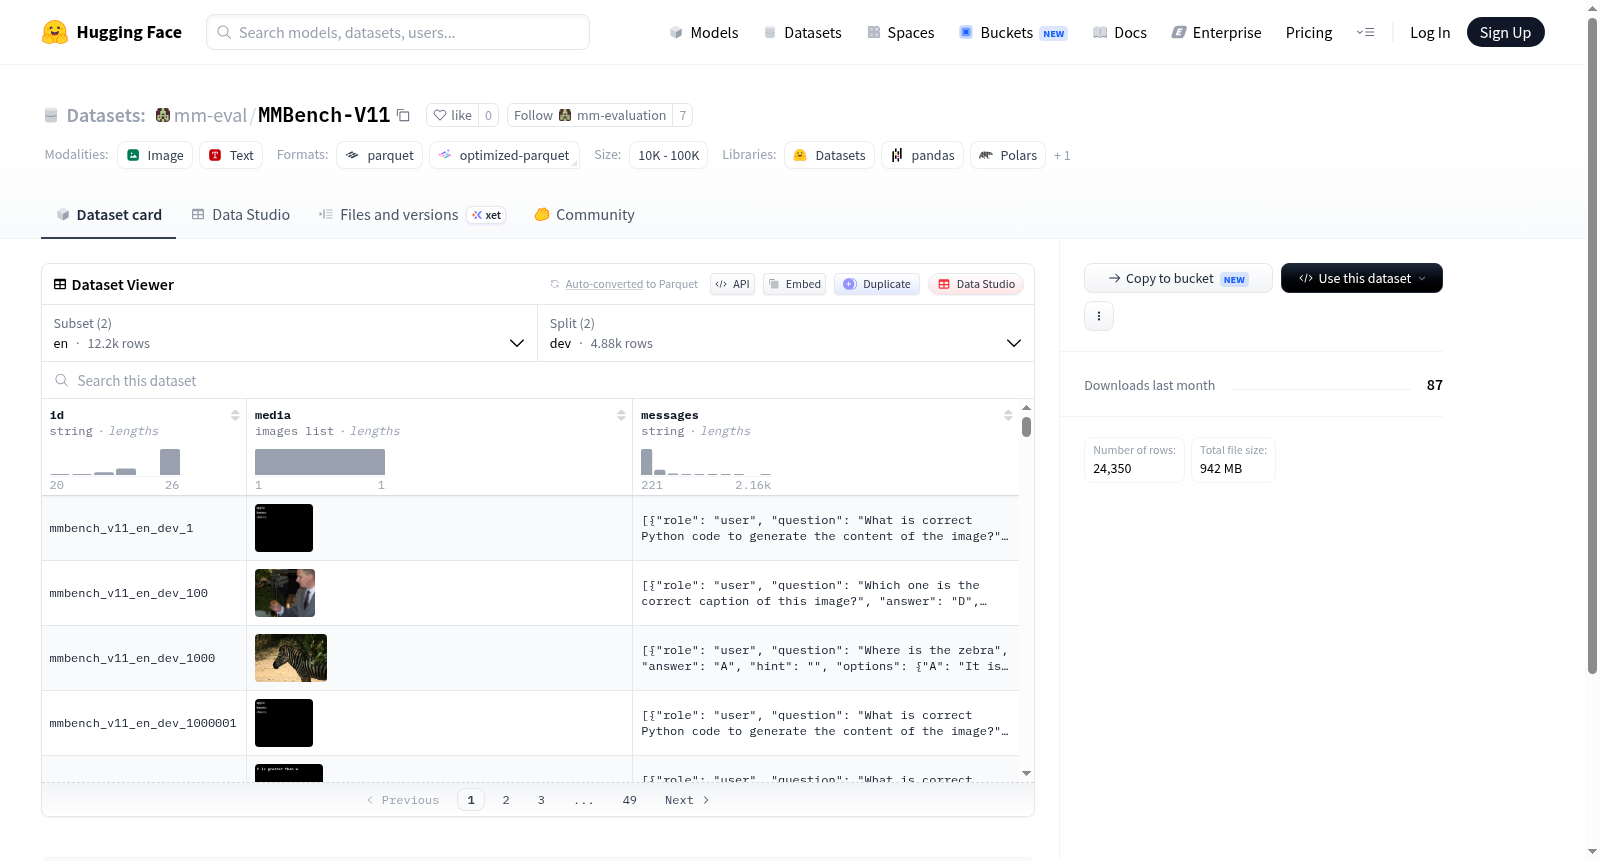Switch to the Dataset card tab
The width and height of the screenshot is (1600, 861).
pos(108,215)
